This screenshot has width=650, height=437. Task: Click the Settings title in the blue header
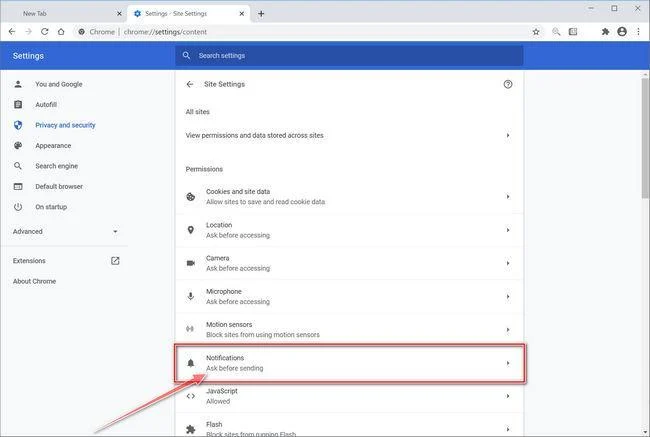[28, 56]
